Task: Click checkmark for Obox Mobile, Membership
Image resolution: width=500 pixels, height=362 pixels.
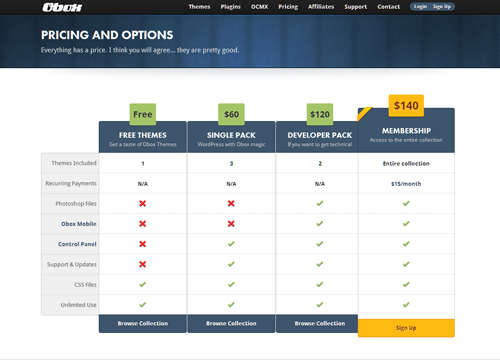Action: tap(406, 224)
